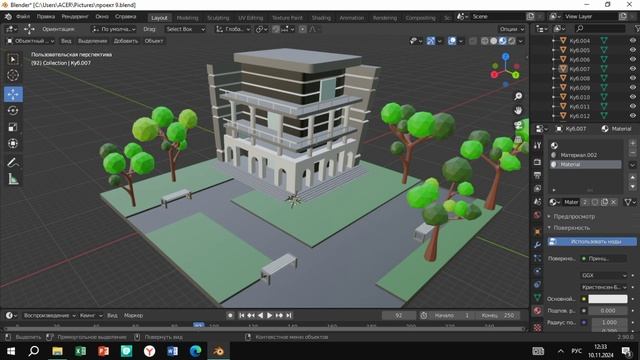640x360 pixels.
Task: Open the Глобальная transform orientation dropdown
Action: [x=233, y=29]
